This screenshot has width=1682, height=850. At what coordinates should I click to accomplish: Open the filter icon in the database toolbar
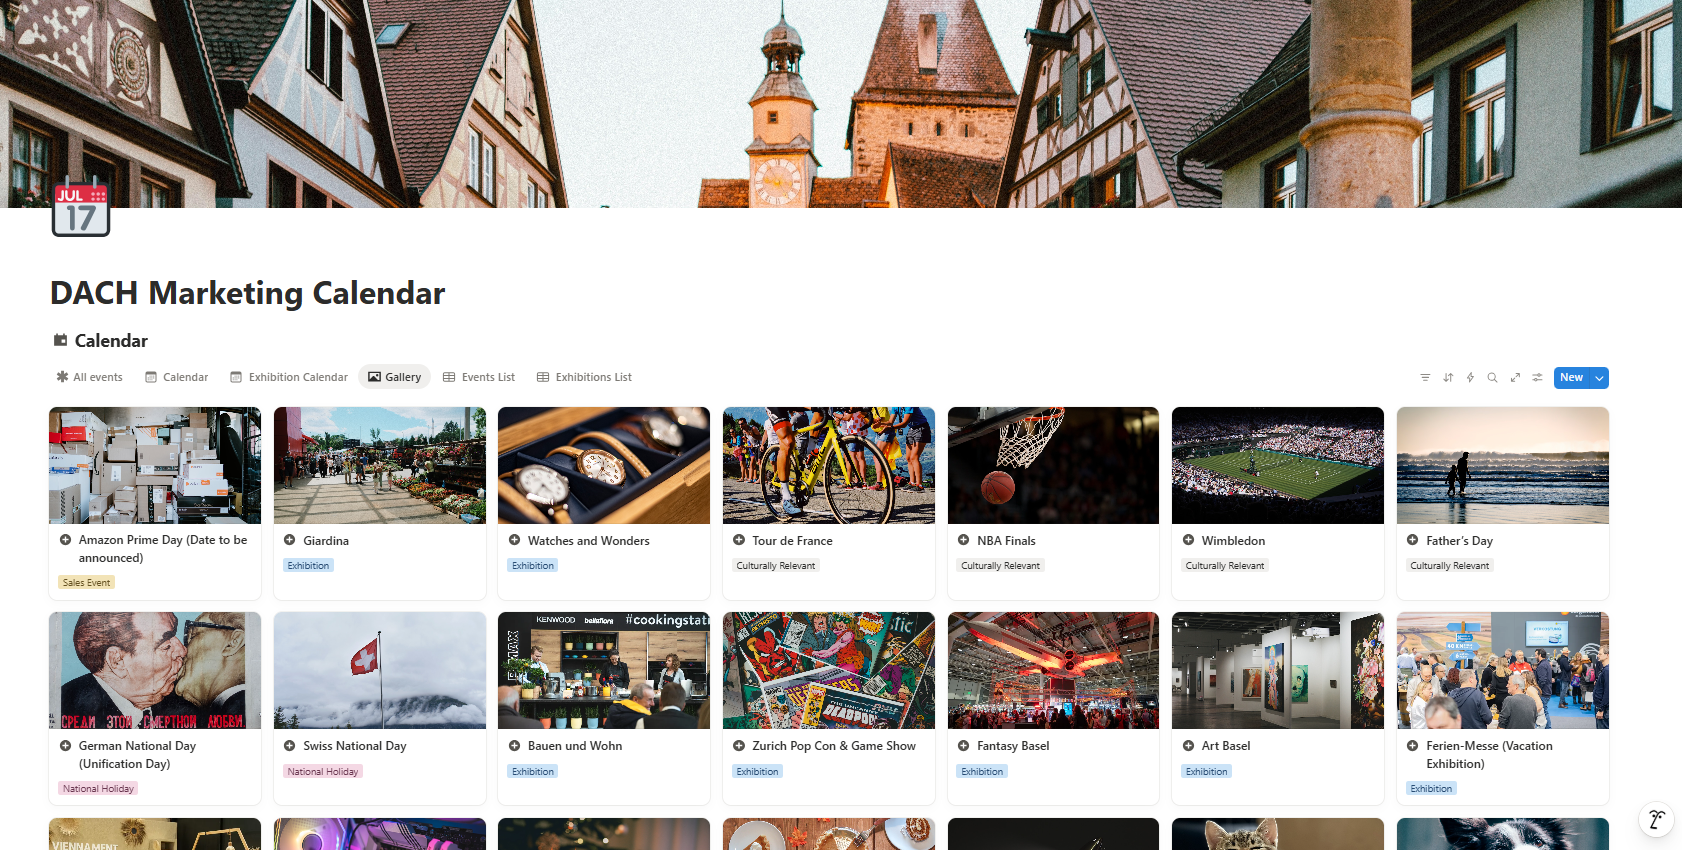[x=1425, y=378]
